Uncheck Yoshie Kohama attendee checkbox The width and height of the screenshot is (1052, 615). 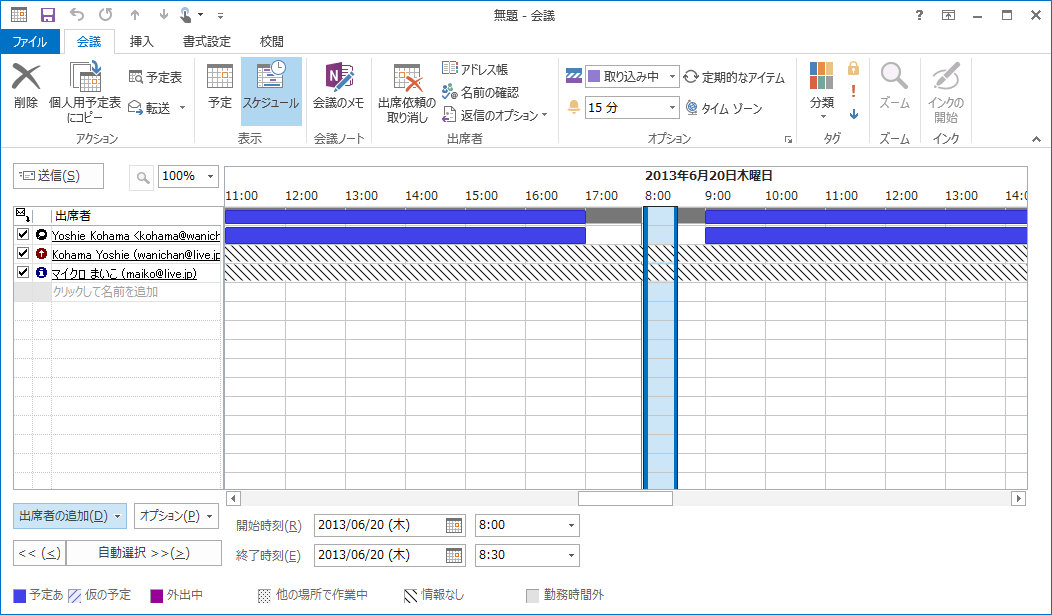click(23, 234)
